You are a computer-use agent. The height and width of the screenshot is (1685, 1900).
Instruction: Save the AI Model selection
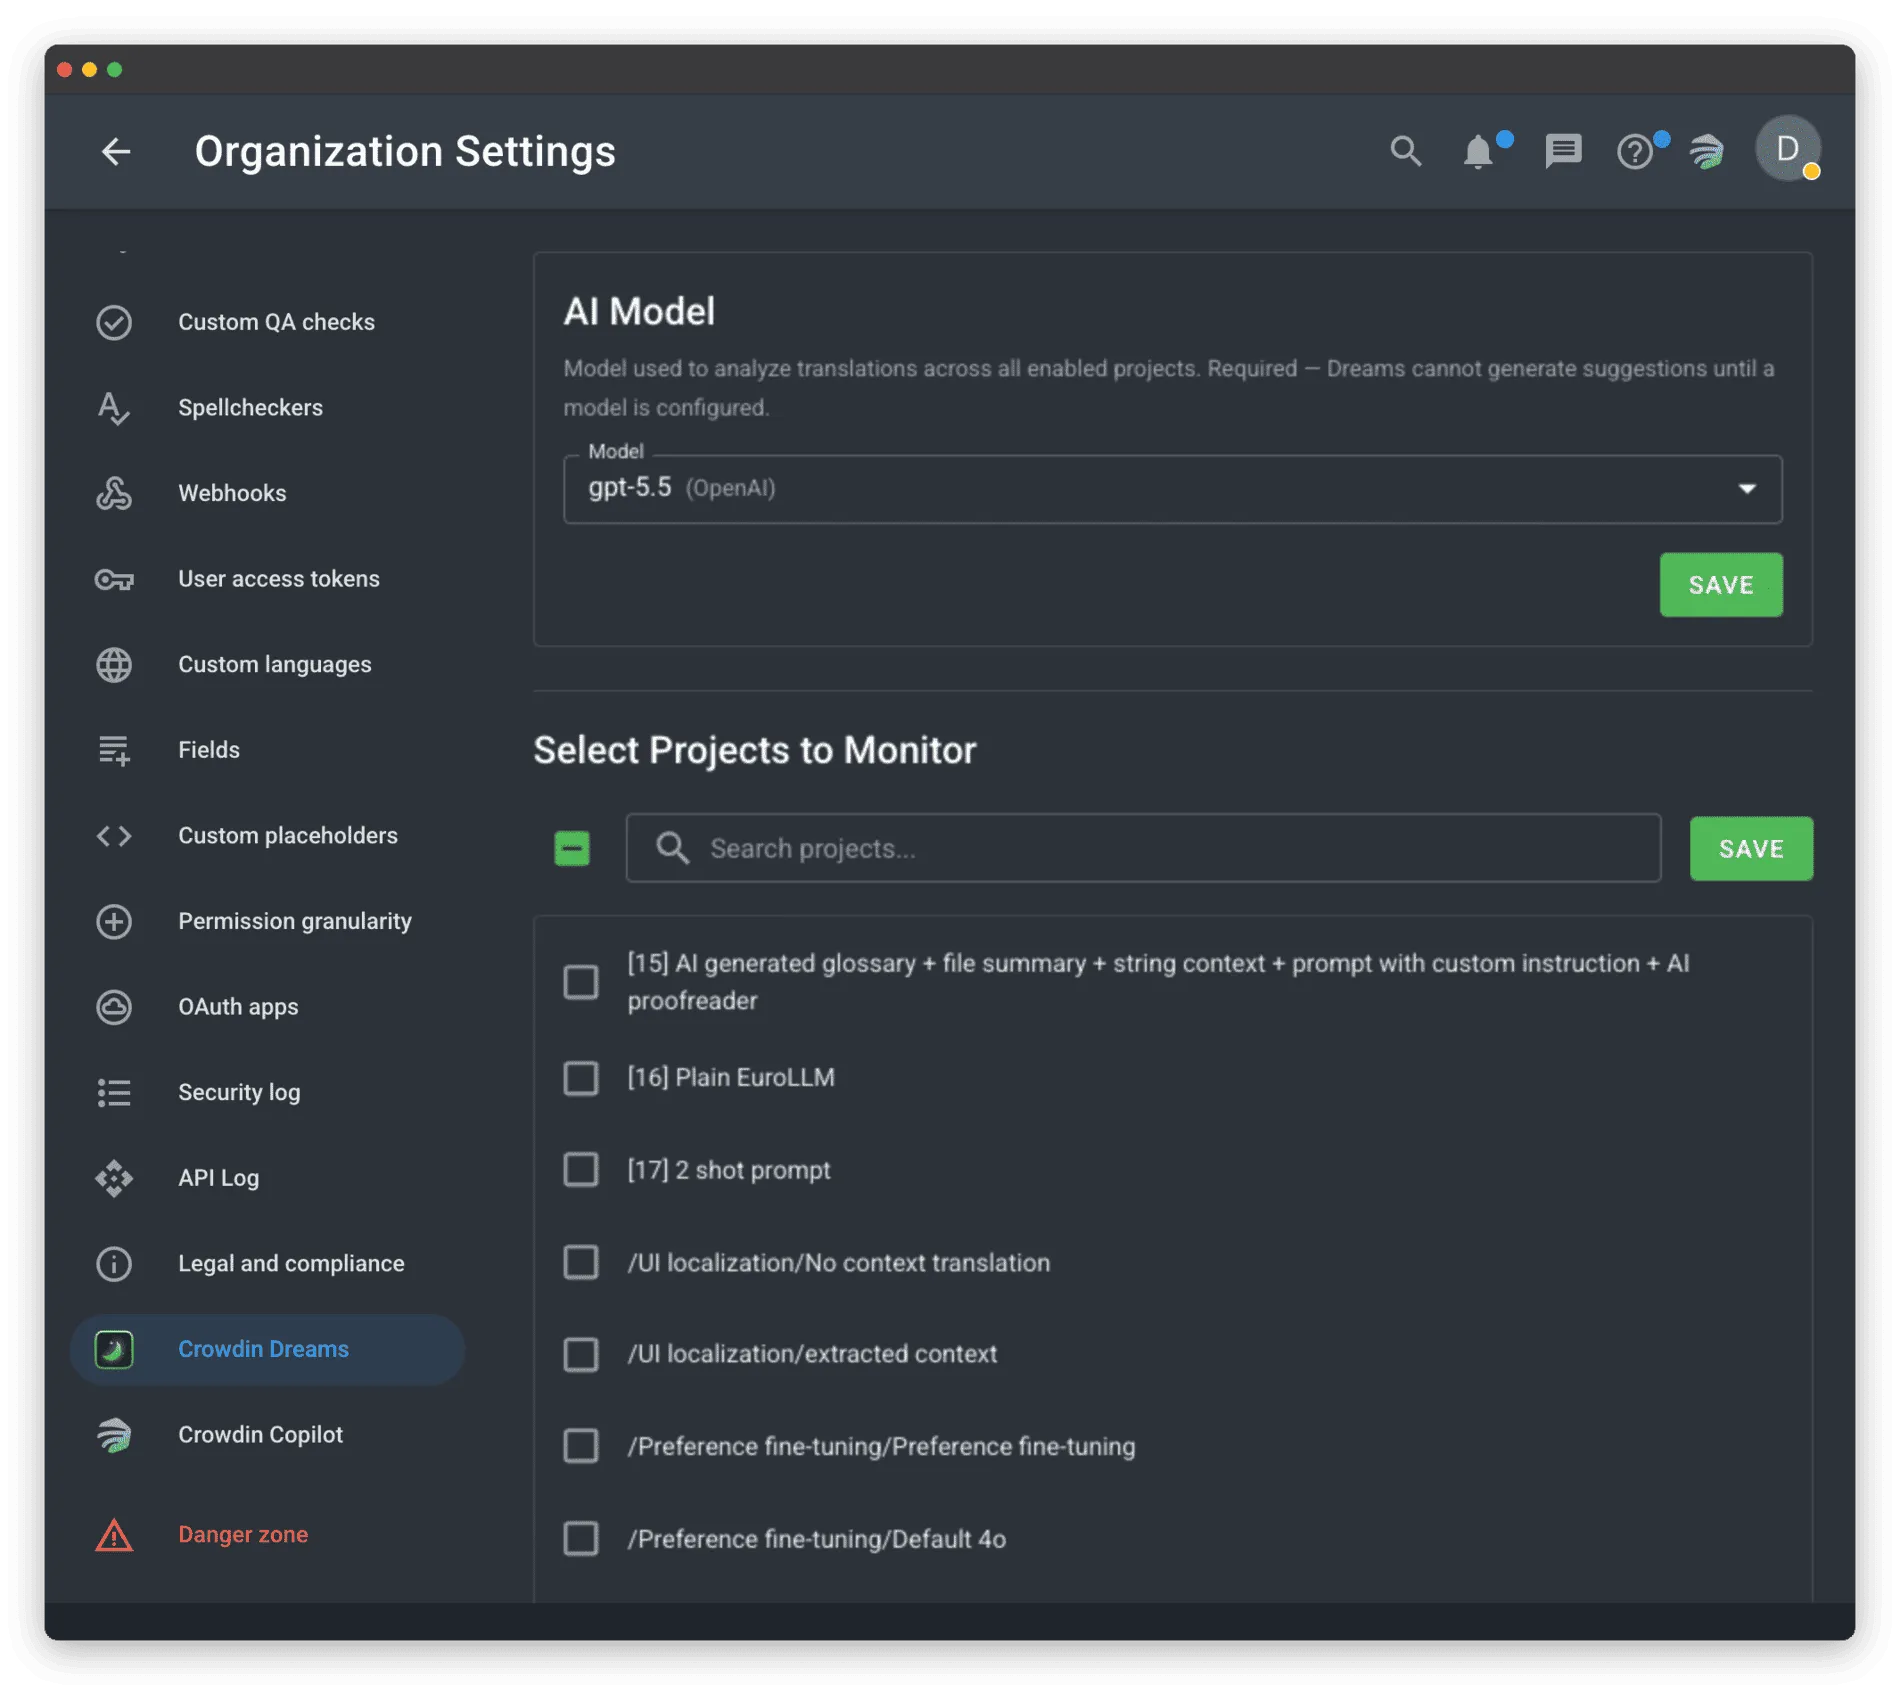[1720, 585]
